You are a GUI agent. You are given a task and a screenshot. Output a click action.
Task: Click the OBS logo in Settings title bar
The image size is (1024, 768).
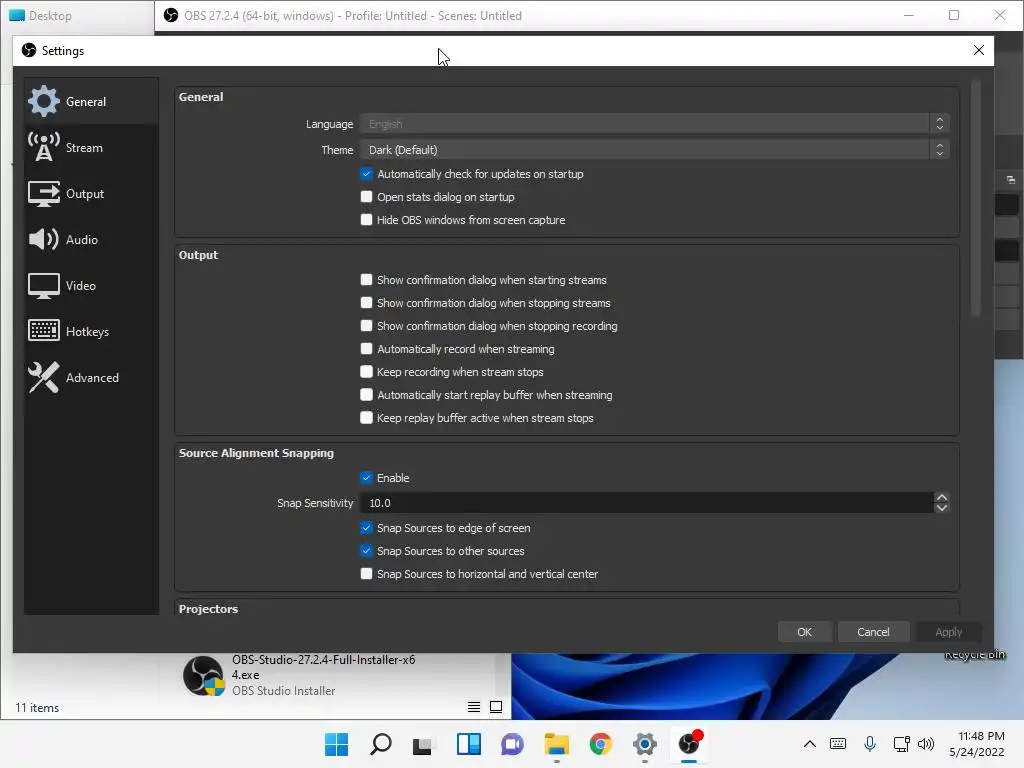[29, 50]
